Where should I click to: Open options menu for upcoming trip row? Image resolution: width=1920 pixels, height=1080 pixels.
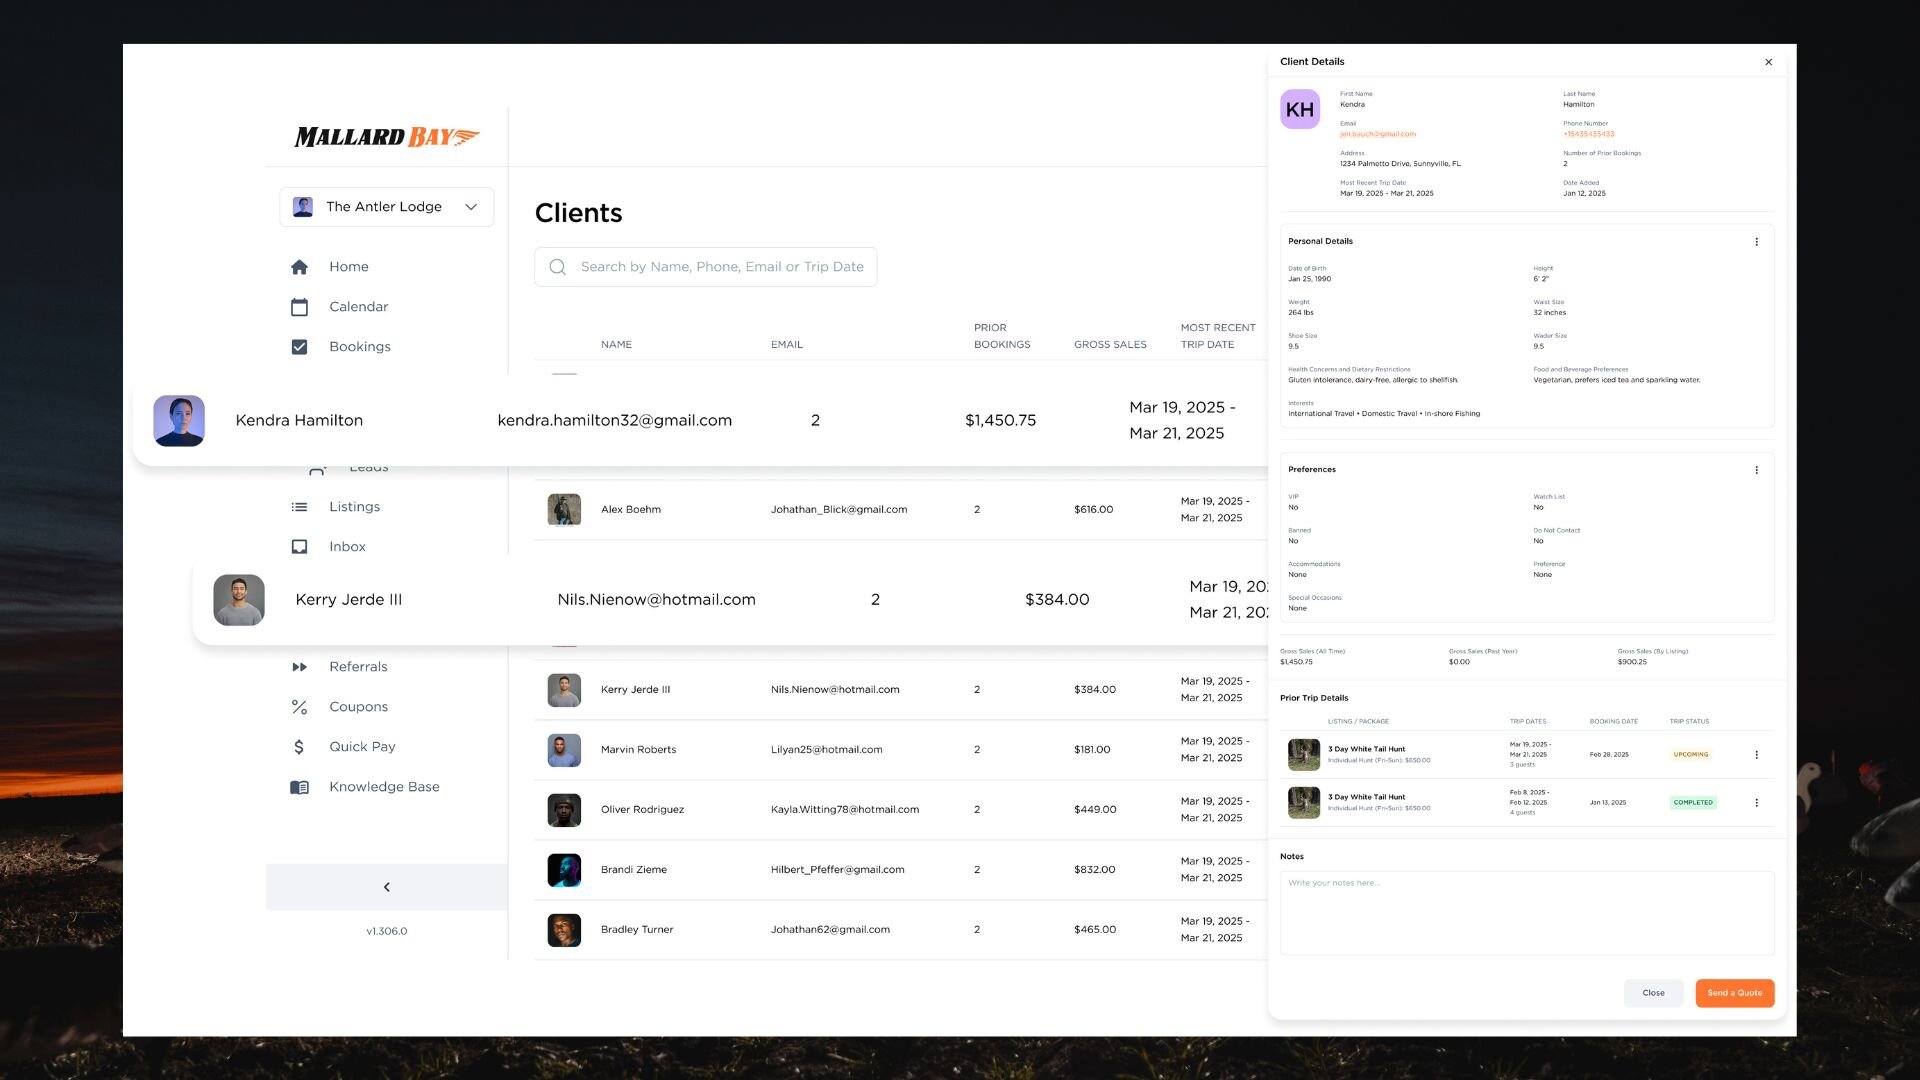(1756, 755)
